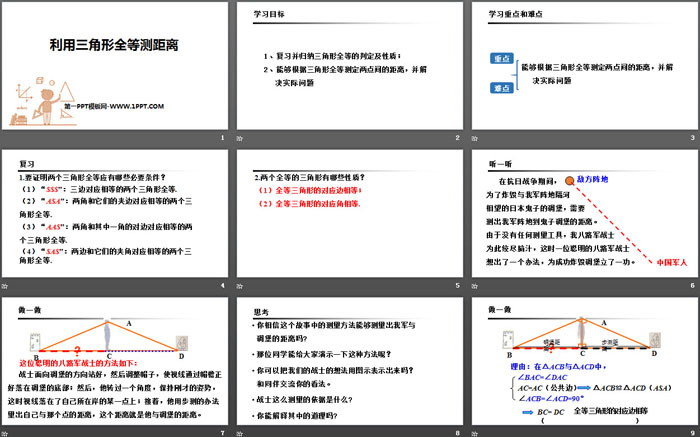This screenshot has height=437, width=700.
Task: Click animation star icon under slide 5
Action: coord(240,286)
